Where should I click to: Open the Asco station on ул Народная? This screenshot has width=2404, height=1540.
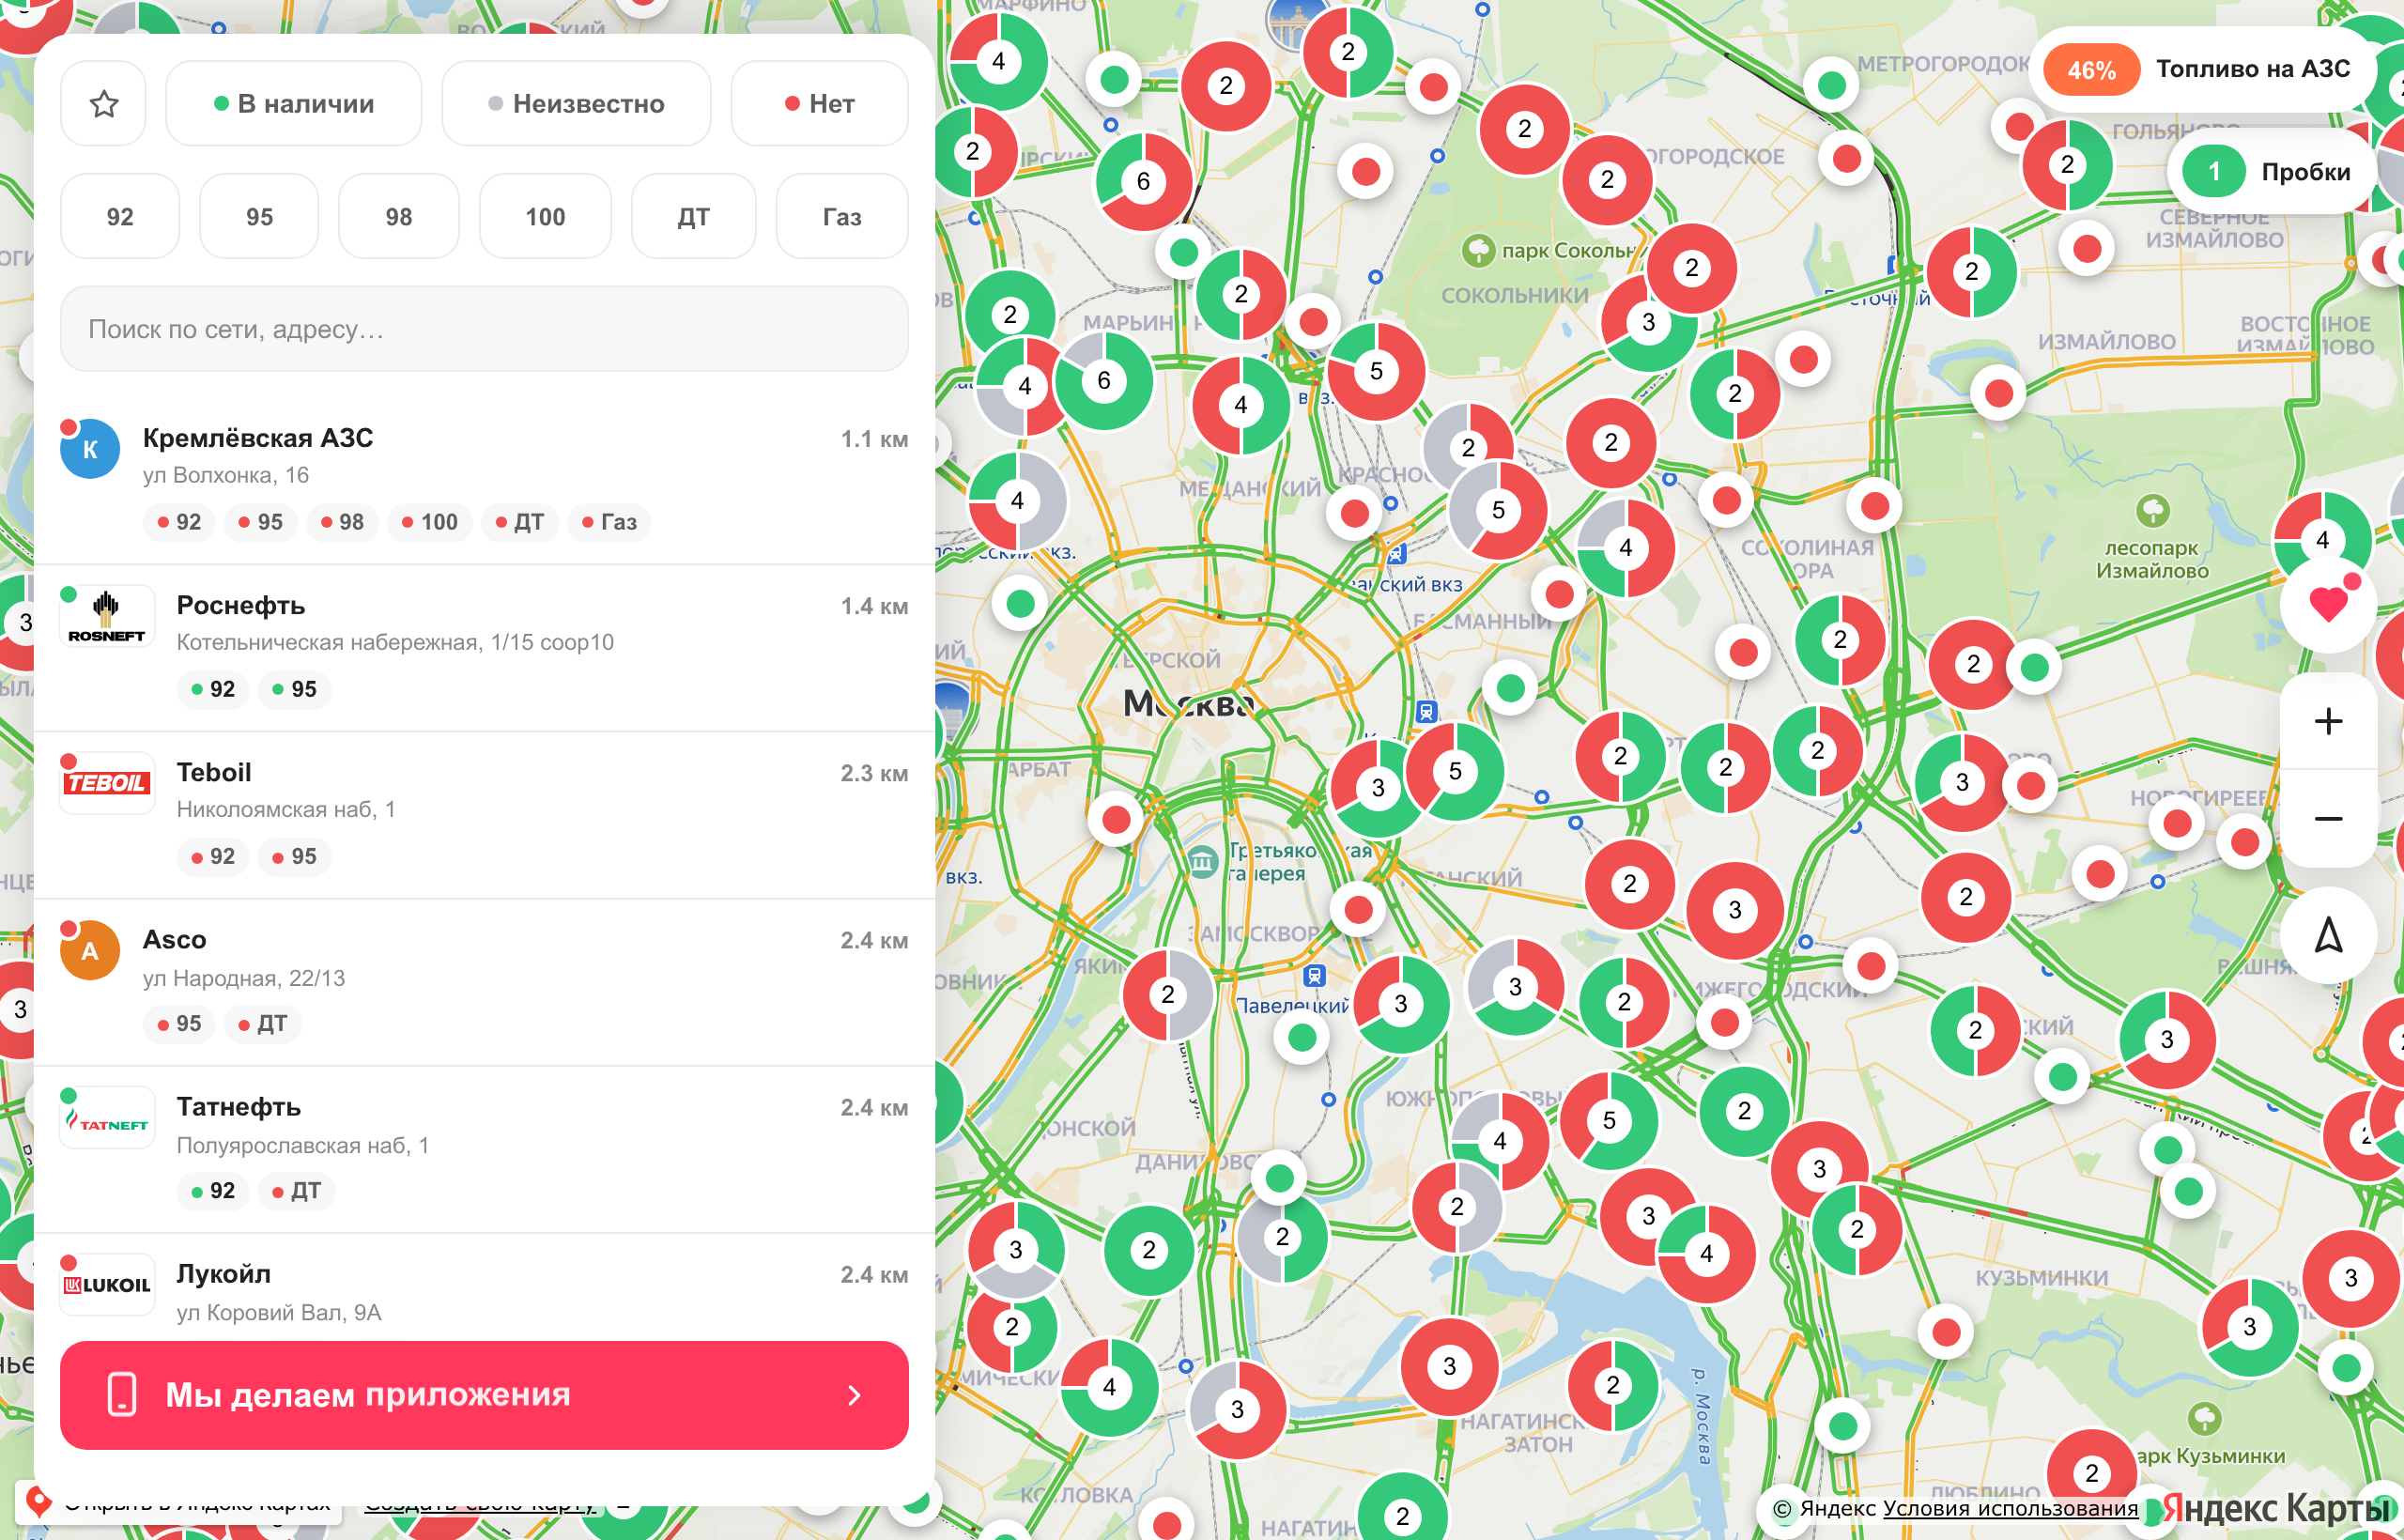pos(484,982)
